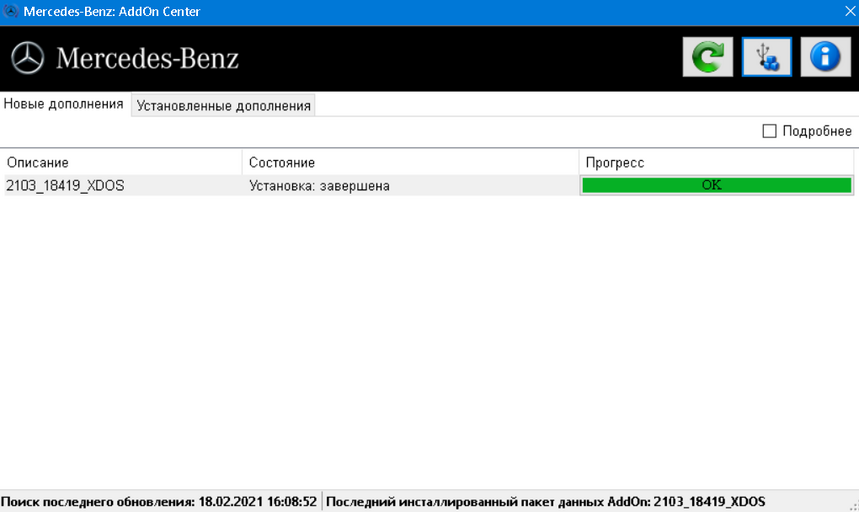Click the green refresh arrow icon
This screenshot has height=512, width=859.
(707, 57)
